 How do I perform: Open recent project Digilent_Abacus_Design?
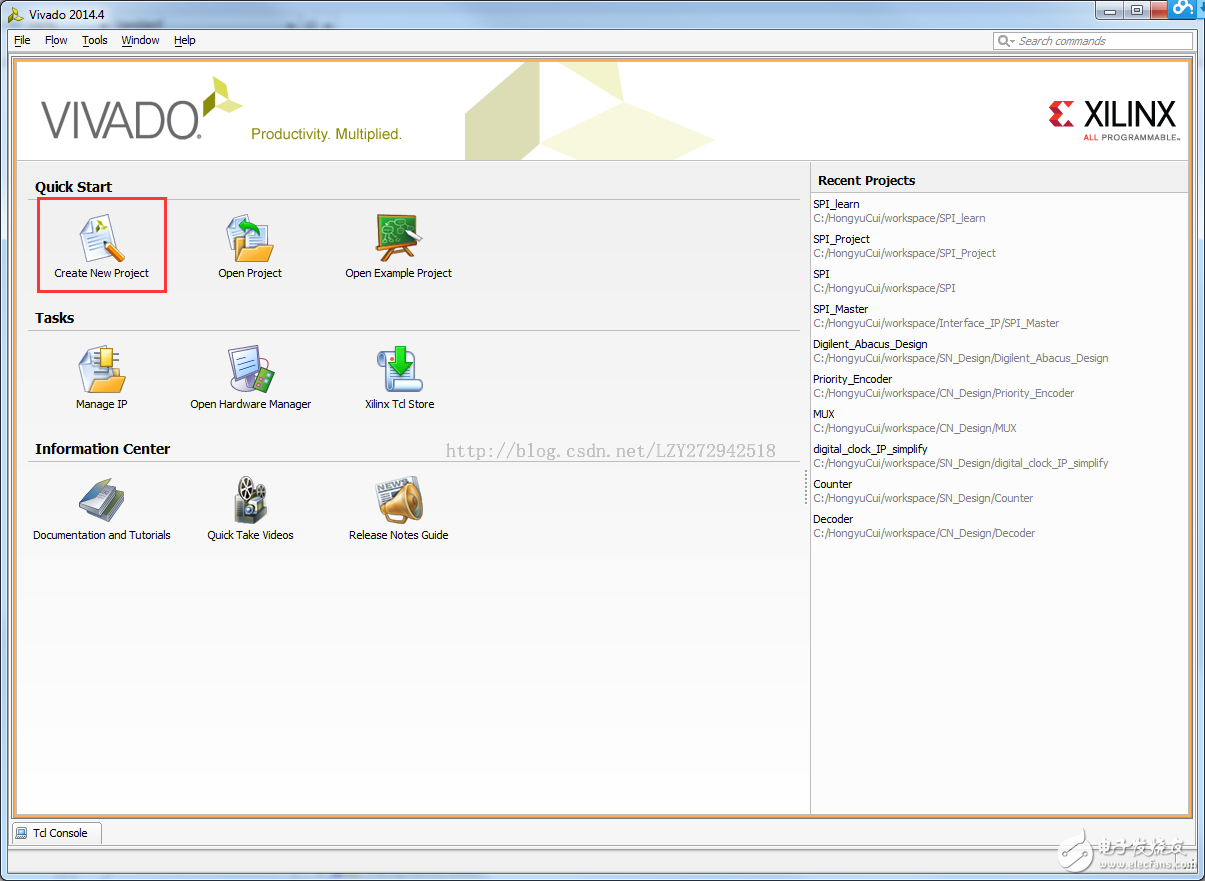click(x=870, y=344)
